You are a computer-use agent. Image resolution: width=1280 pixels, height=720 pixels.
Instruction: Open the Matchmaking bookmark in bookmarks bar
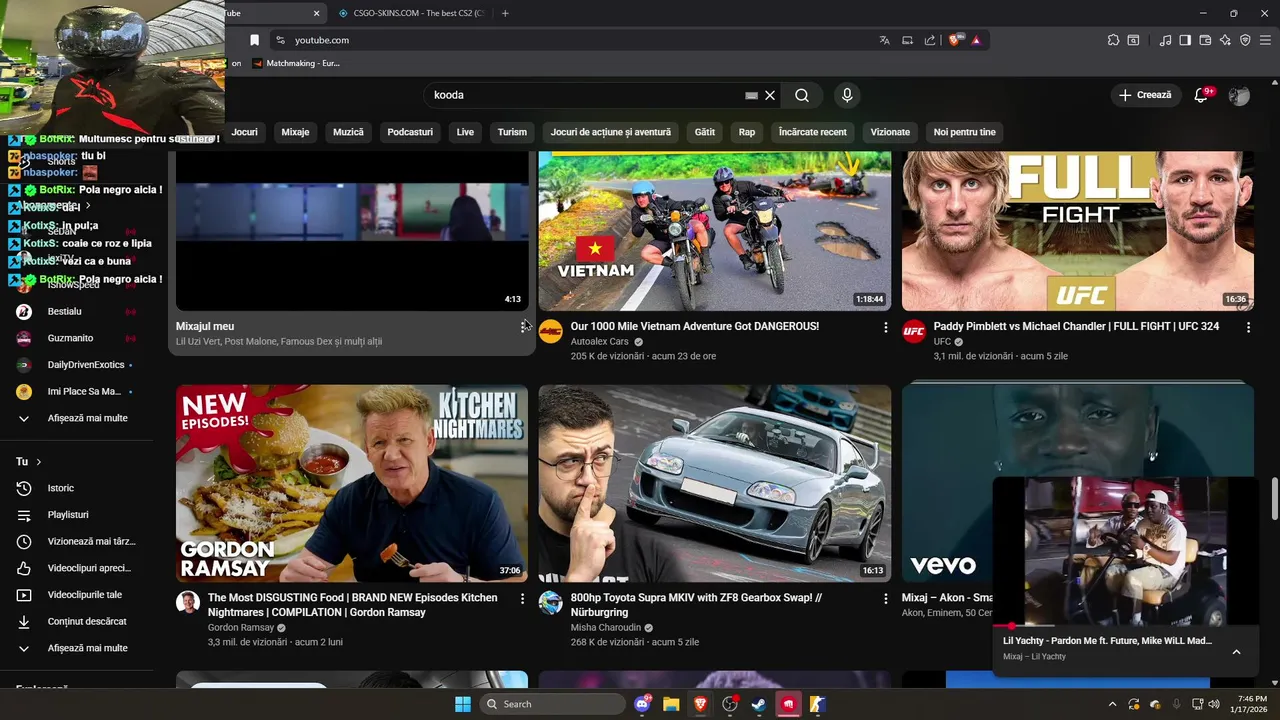(297, 63)
